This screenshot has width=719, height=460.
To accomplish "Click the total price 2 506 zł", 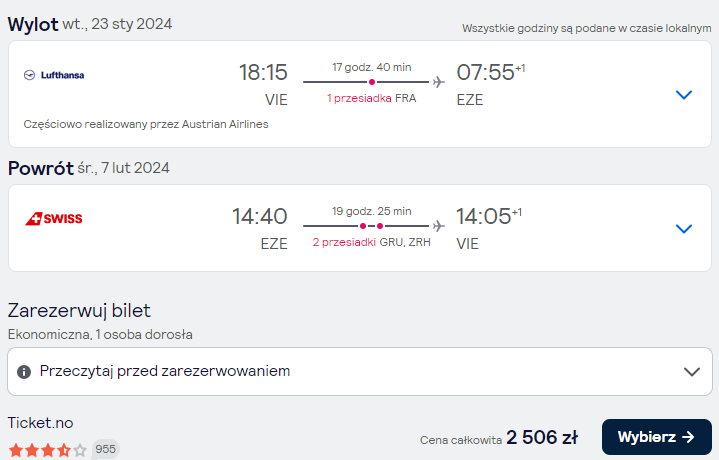I will (x=542, y=438).
